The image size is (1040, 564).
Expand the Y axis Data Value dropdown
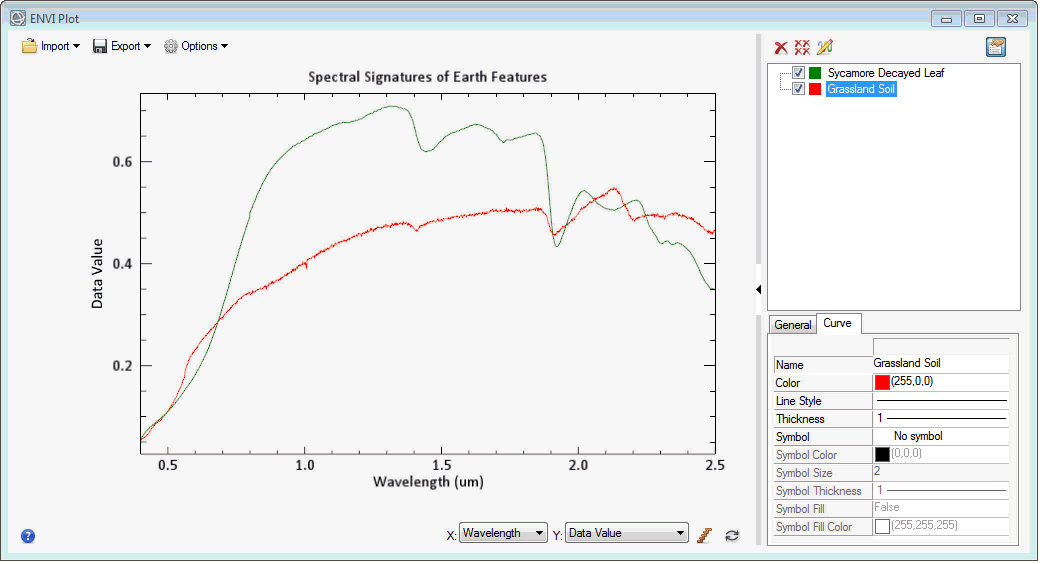(627, 533)
